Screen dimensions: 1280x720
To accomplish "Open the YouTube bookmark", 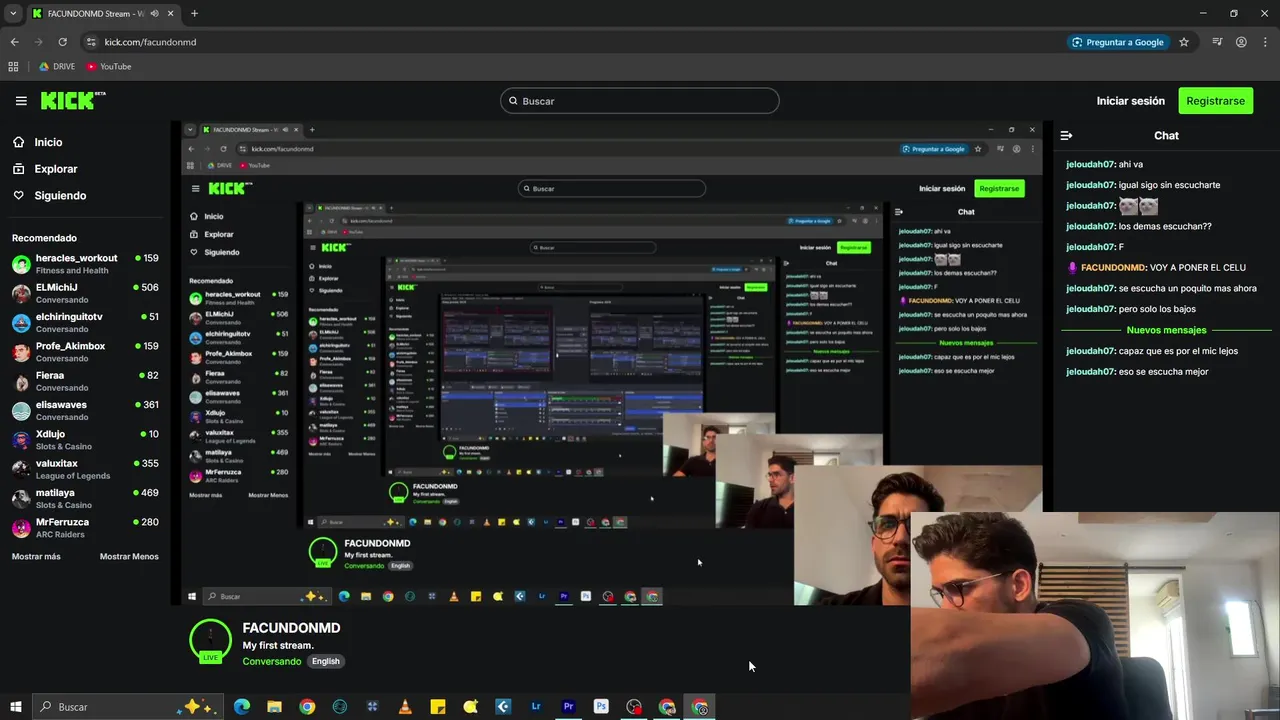I will [109, 67].
